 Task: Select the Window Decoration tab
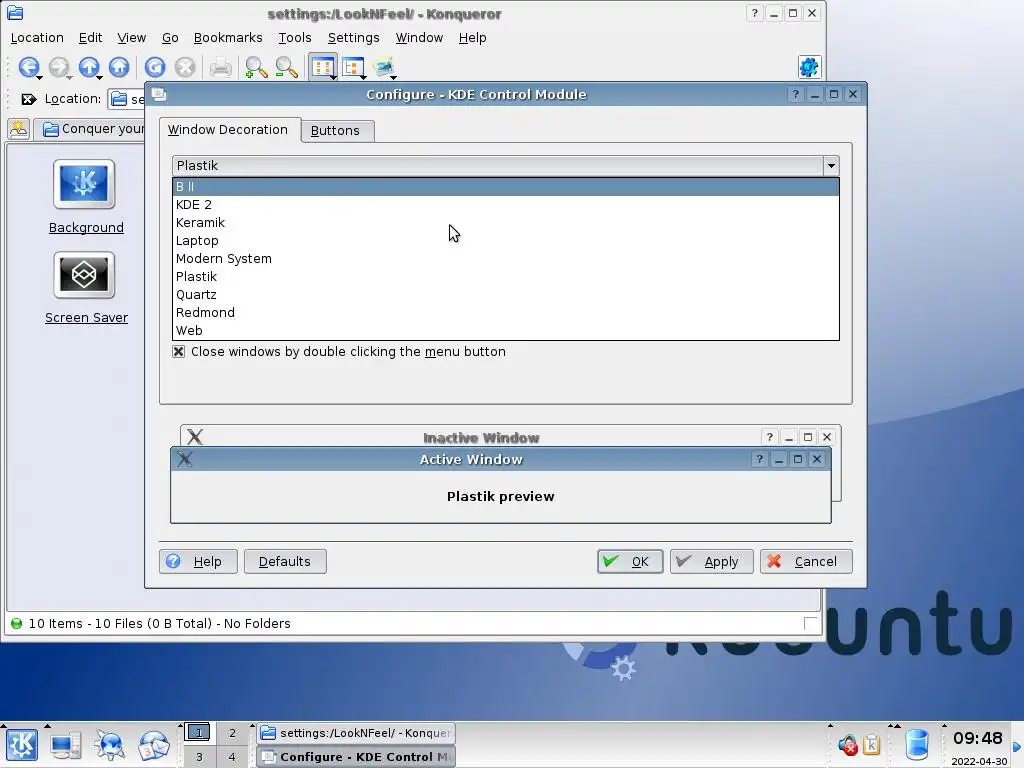[228, 129]
